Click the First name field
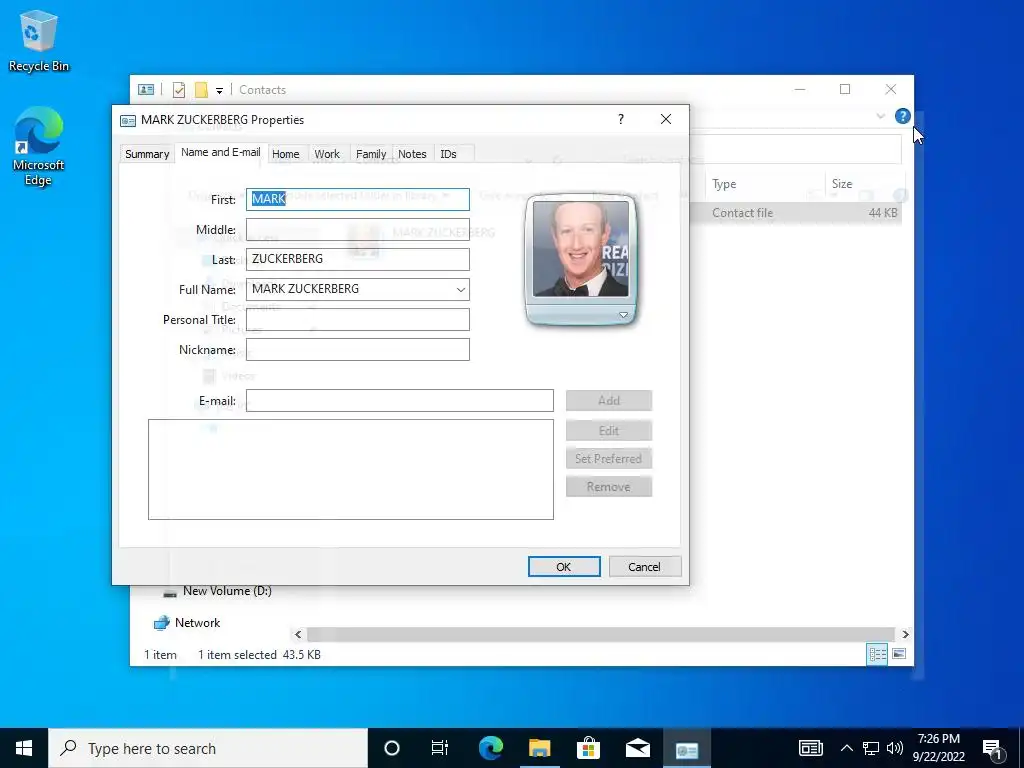 point(357,199)
